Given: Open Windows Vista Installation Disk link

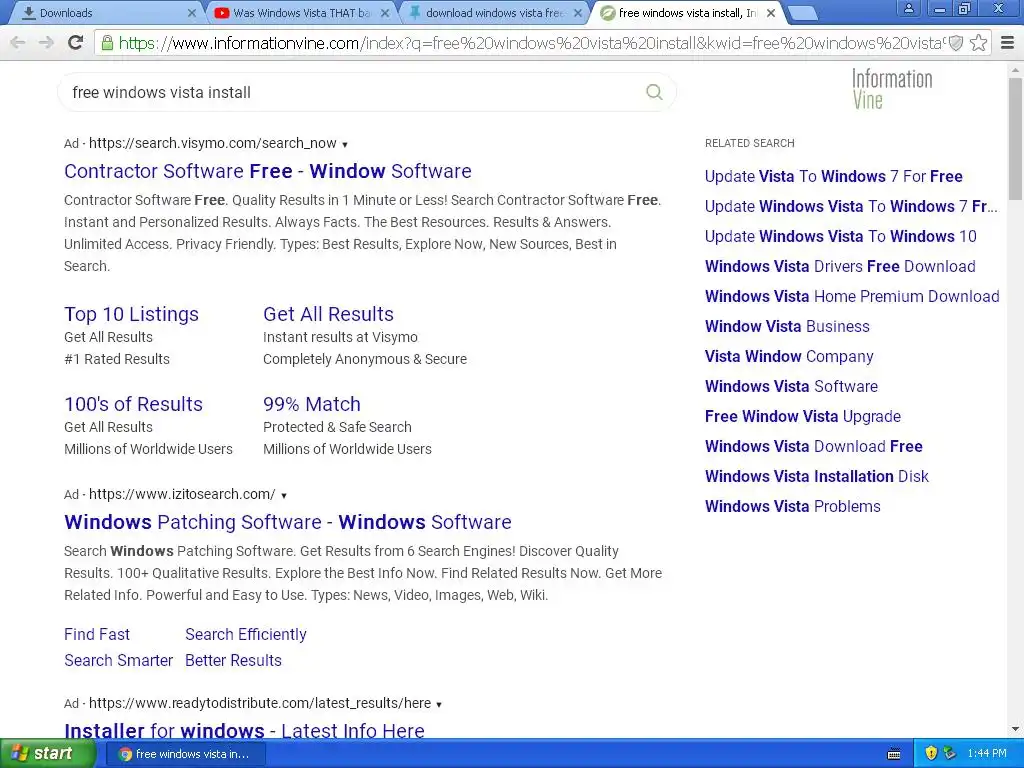Looking at the screenshot, I should pyautogui.click(x=816, y=477).
